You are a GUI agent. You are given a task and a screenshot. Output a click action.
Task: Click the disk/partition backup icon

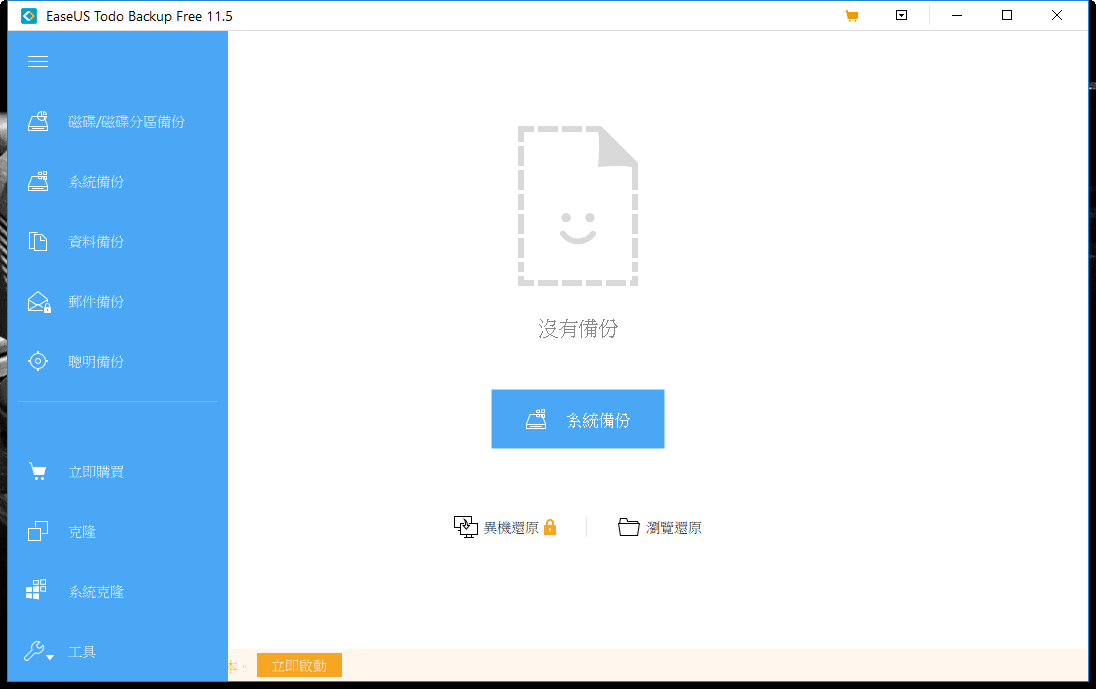coord(38,122)
